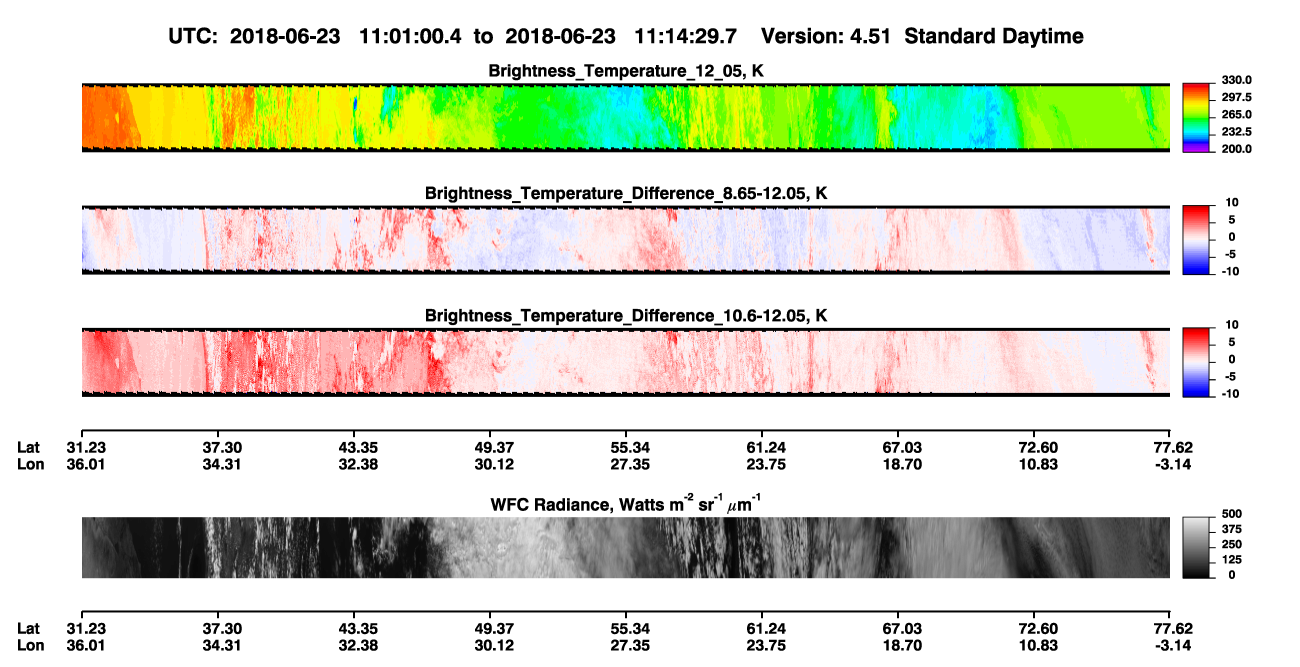Click the start time 11:01:00.4 in the title
Image resolution: width=1300 pixels, height=667 pixels.
pyautogui.click(x=412, y=36)
